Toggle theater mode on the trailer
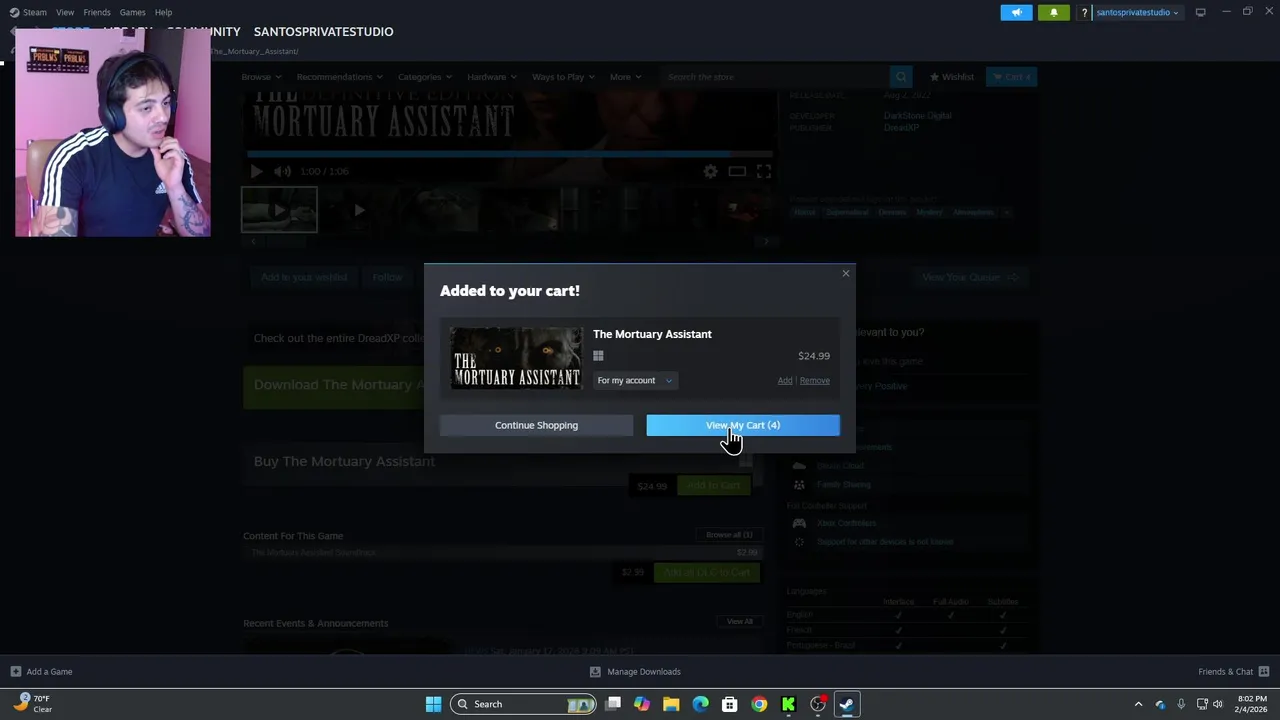This screenshot has width=1280, height=720. pyautogui.click(x=737, y=171)
